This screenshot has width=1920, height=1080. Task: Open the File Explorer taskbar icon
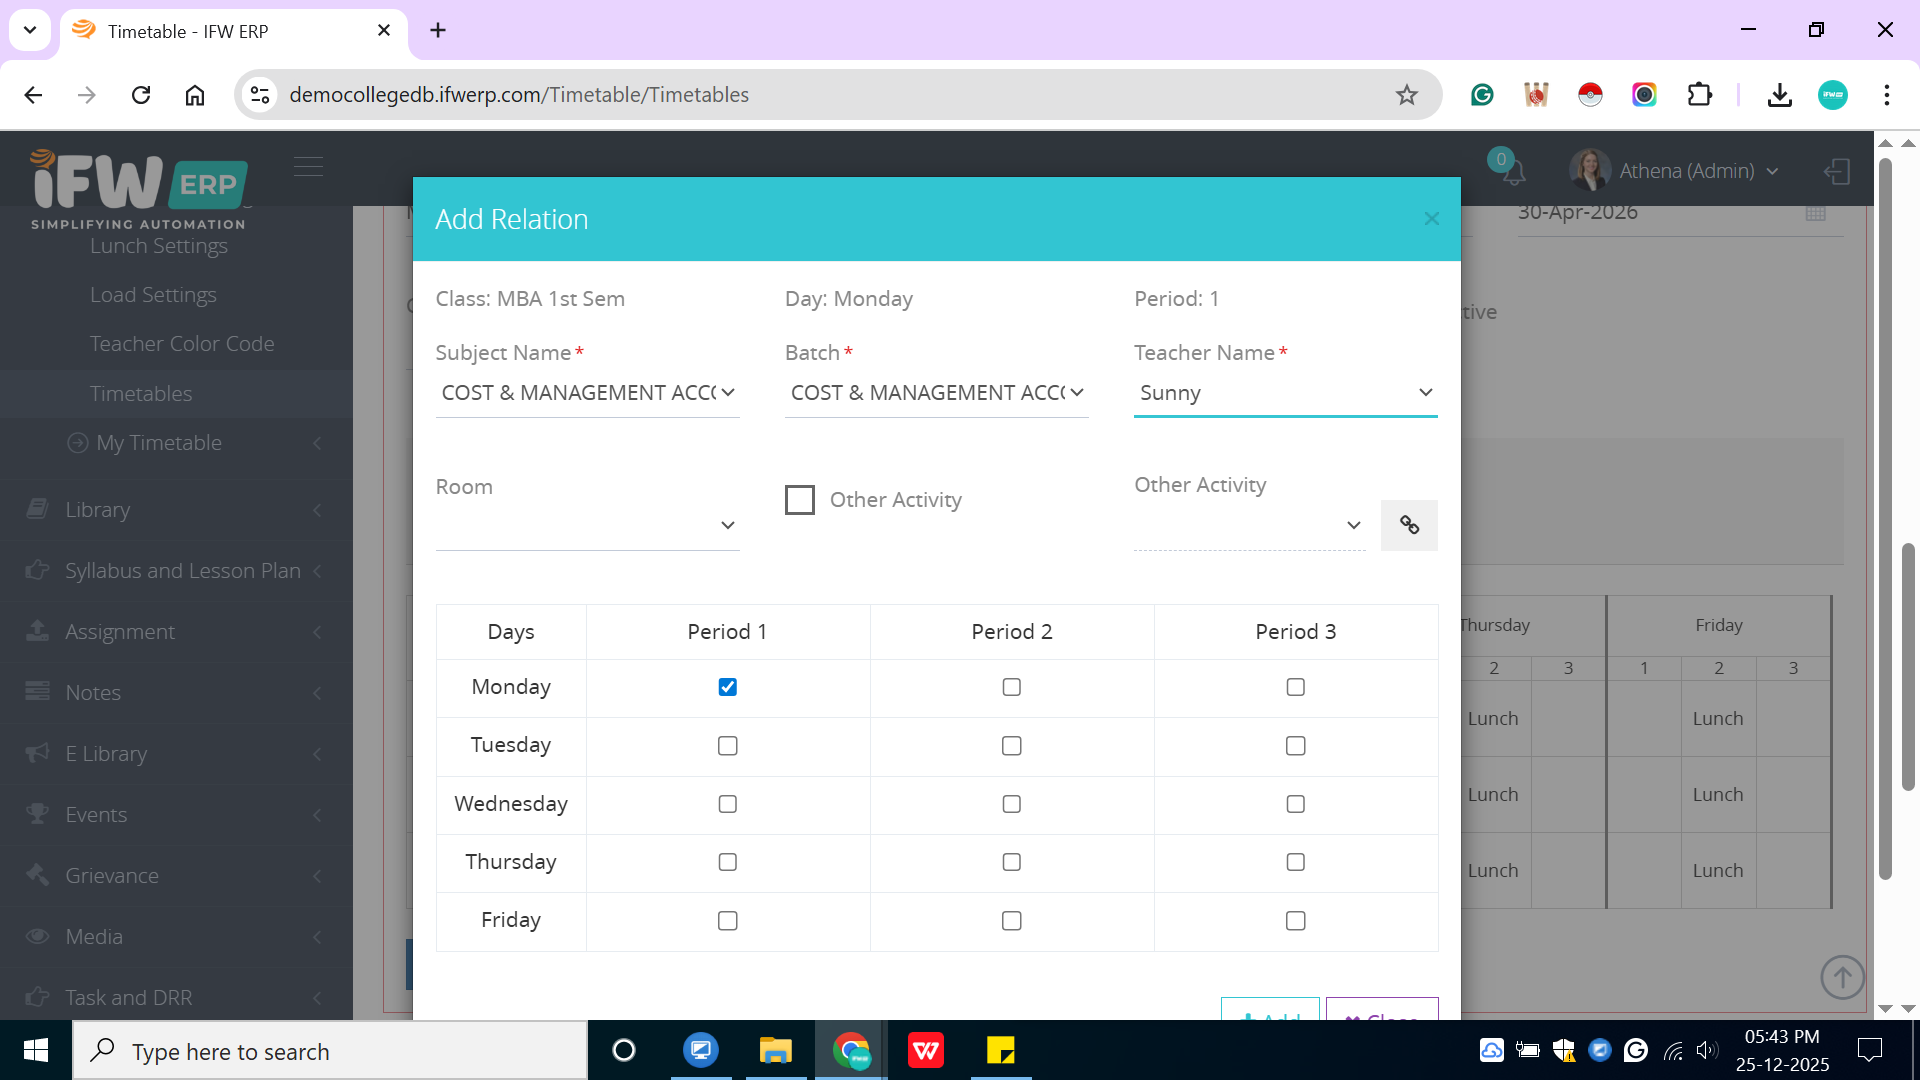(775, 1051)
